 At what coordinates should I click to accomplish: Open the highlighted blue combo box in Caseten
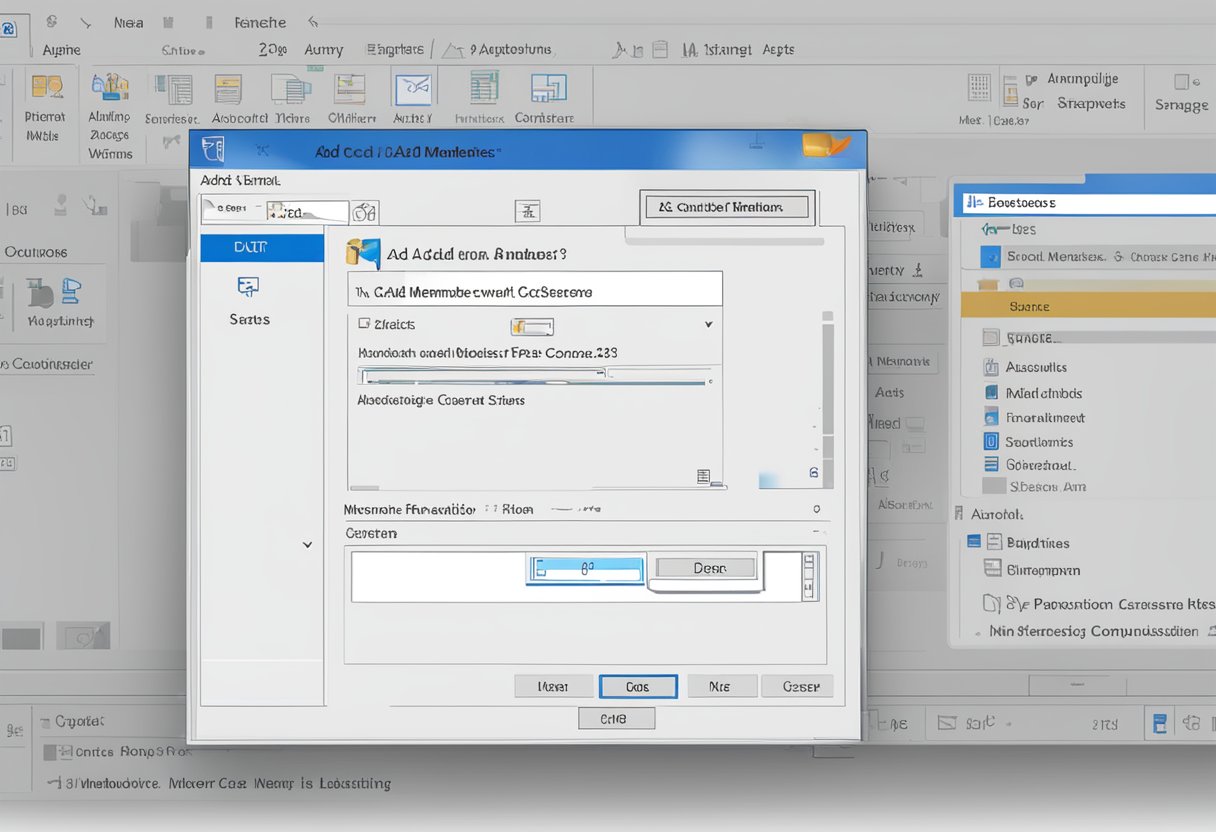pyautogui.click(x=585, y=569)
